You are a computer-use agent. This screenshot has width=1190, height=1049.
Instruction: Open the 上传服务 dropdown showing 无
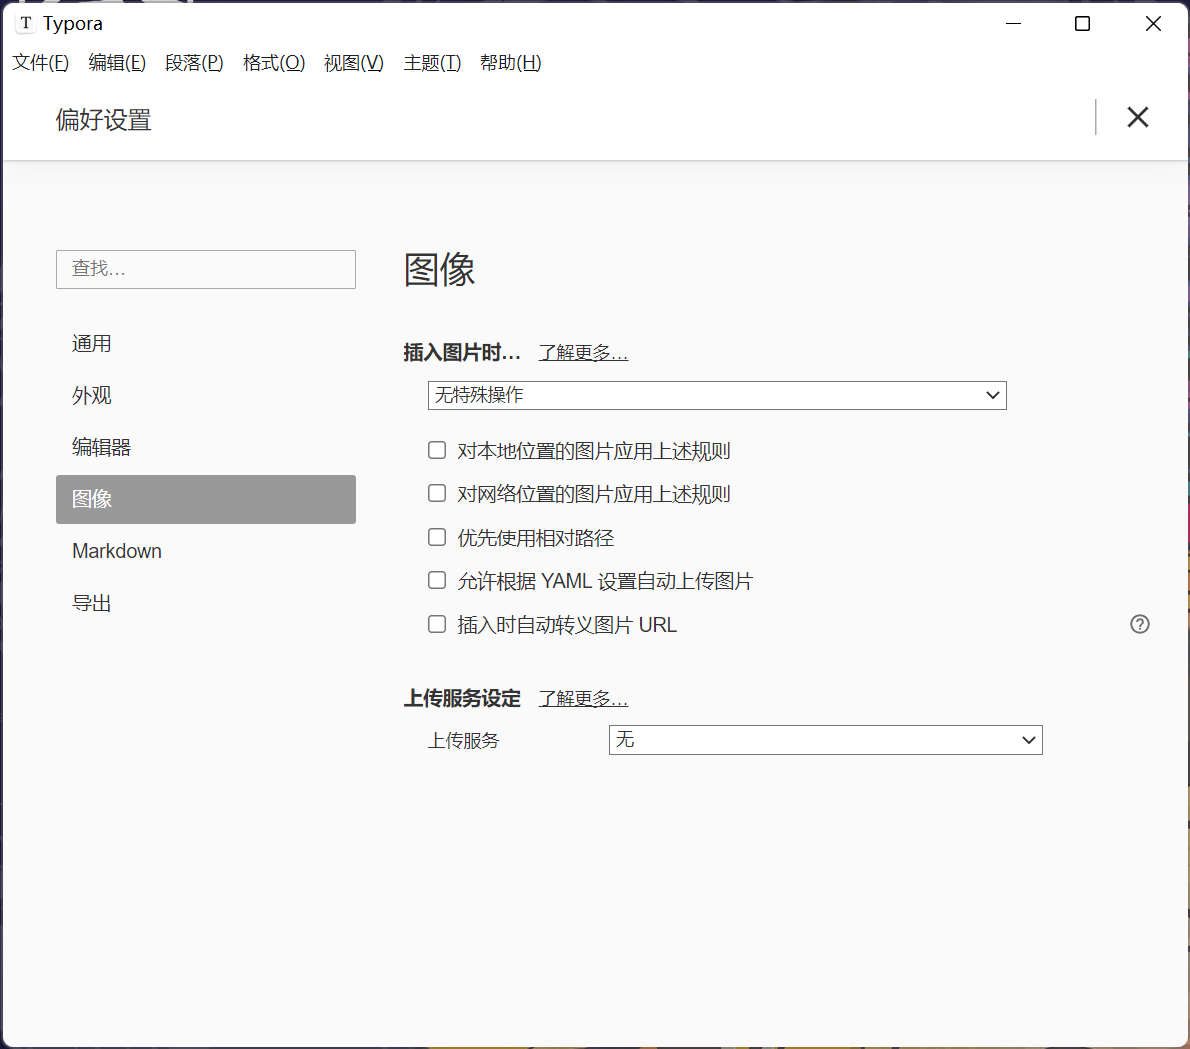[826, 740]
